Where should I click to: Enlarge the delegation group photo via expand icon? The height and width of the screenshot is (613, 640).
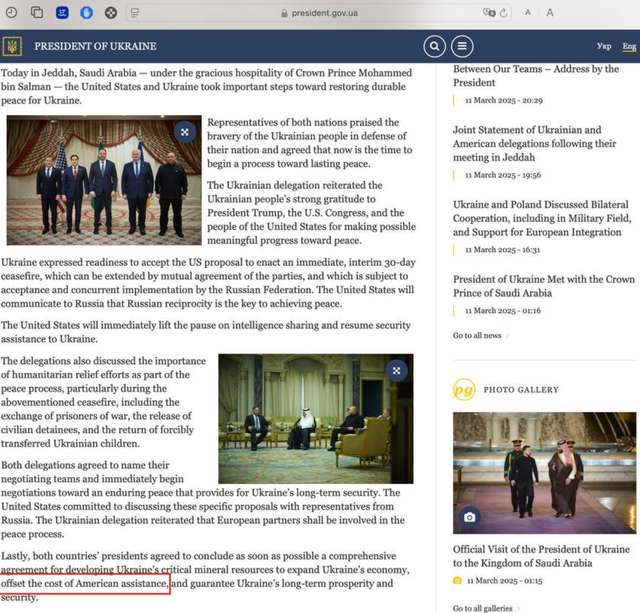pos(185,131)
